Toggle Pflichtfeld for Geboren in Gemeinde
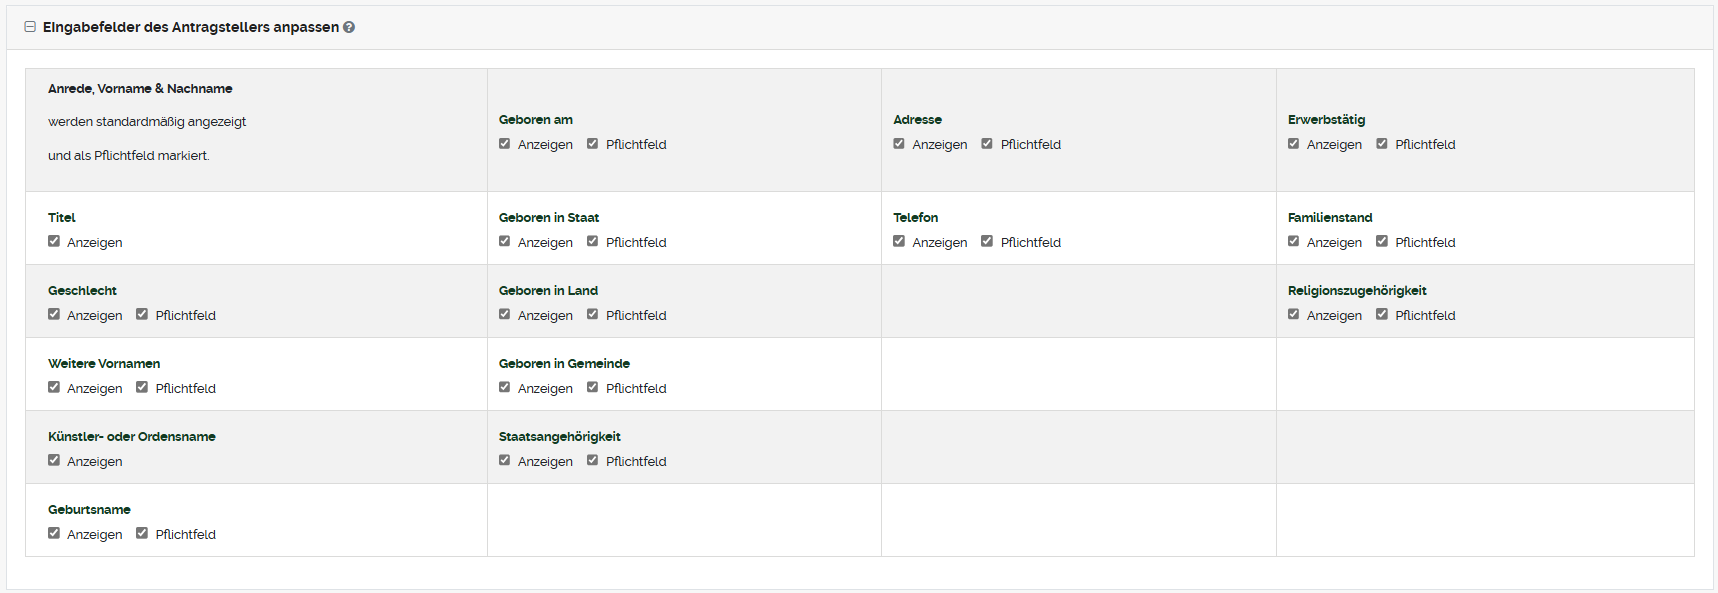 coord(593,387)
